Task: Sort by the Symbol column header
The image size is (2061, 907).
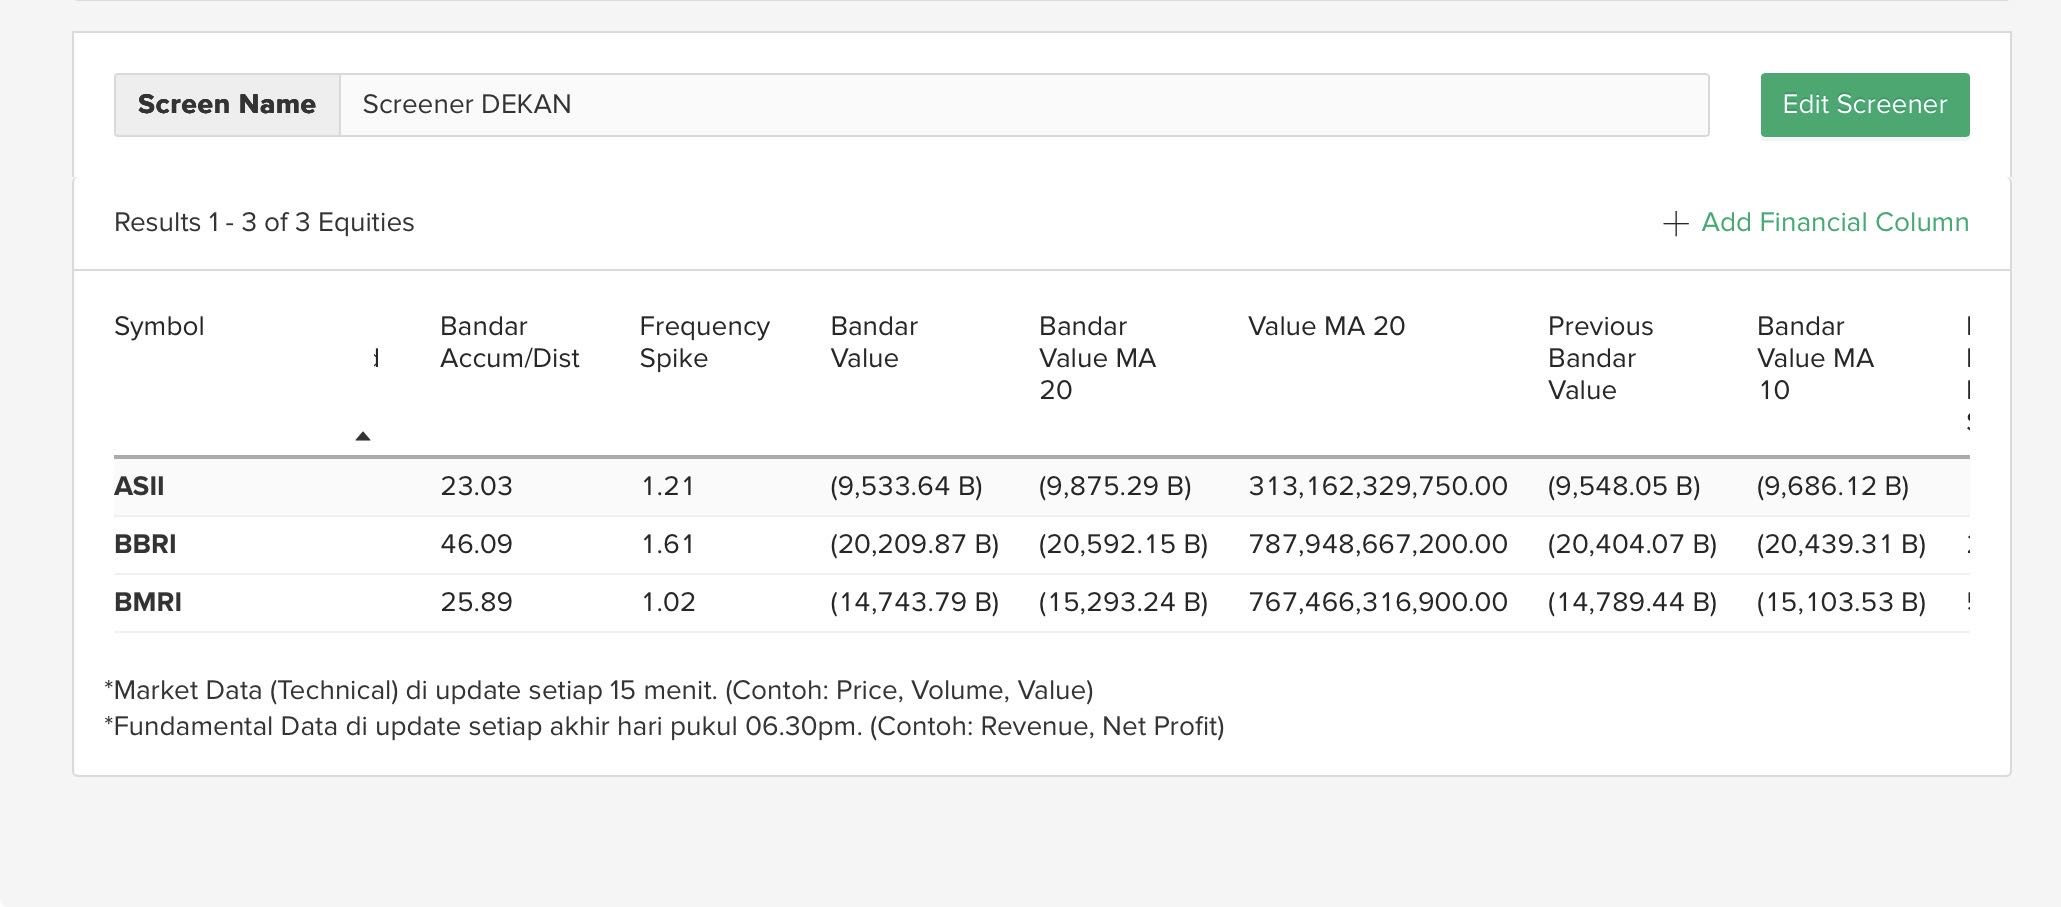Action: point(159,327)
